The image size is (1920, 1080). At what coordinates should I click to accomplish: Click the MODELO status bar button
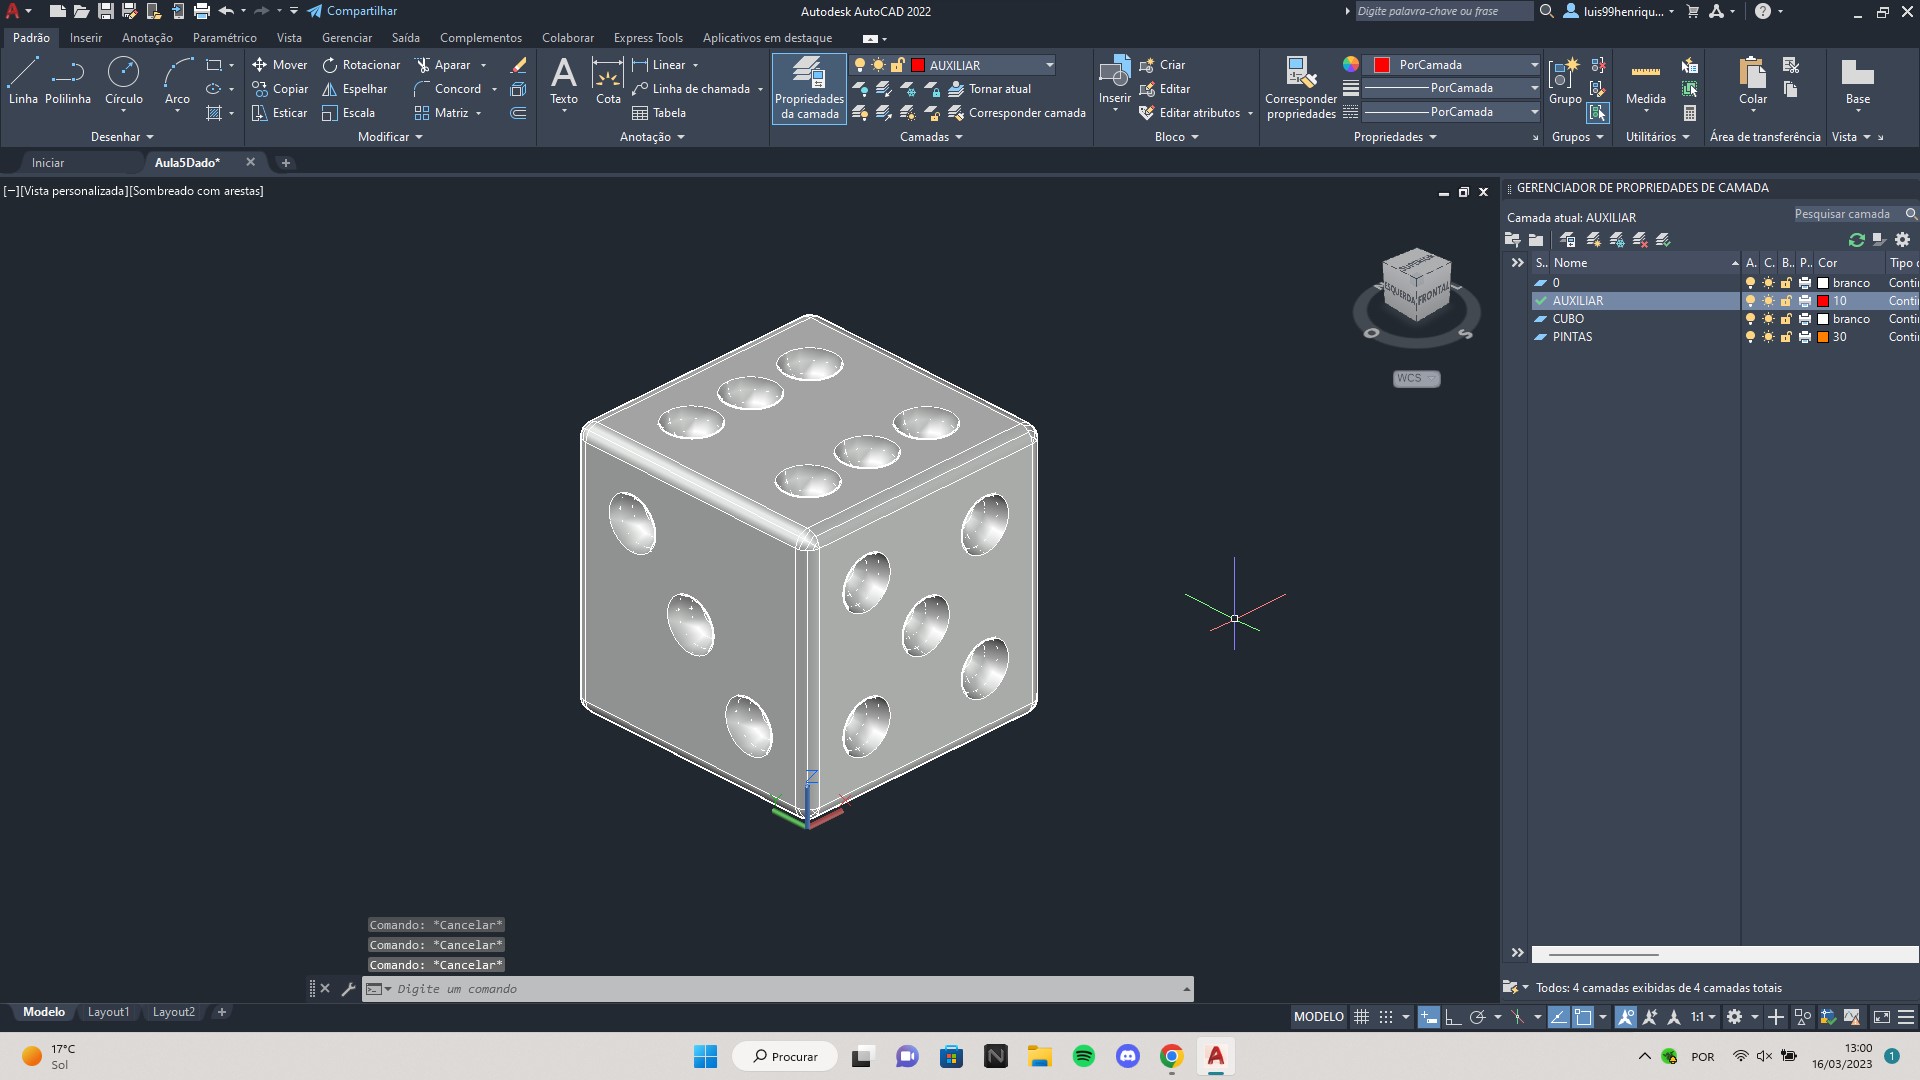pyautogui.click(x=1318, y=1017)
